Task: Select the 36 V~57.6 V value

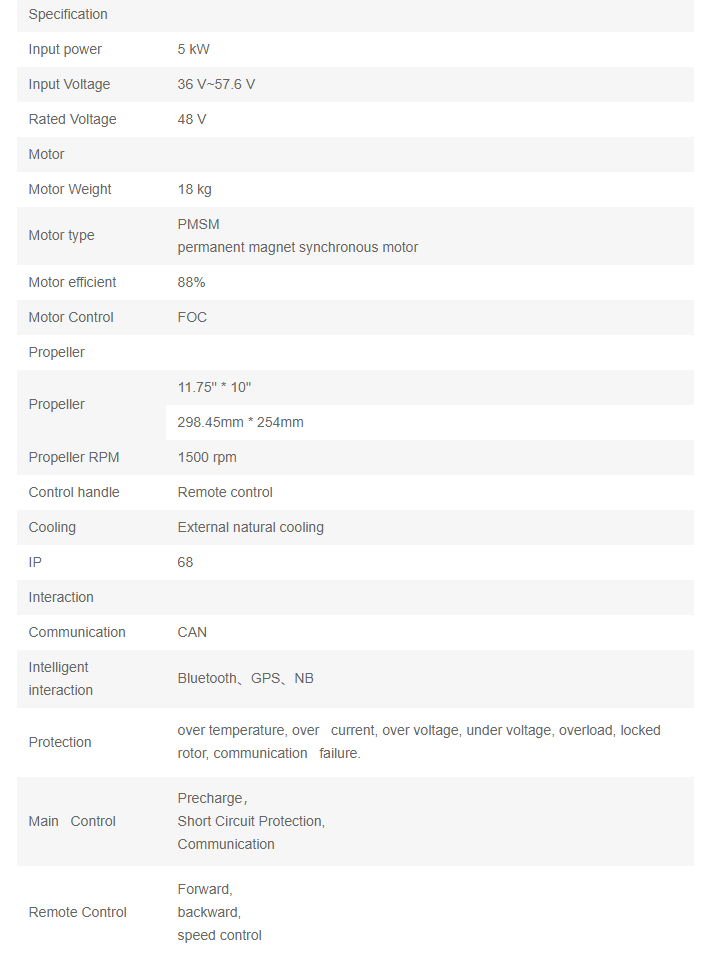Action: tap(216, 85)
